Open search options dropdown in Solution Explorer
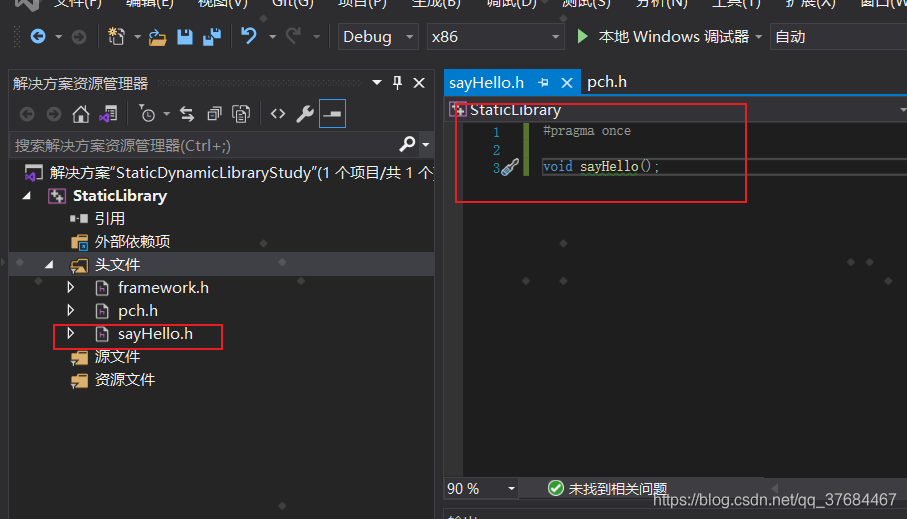The width and height of the screenshot is (907, 519). (426, 145)
